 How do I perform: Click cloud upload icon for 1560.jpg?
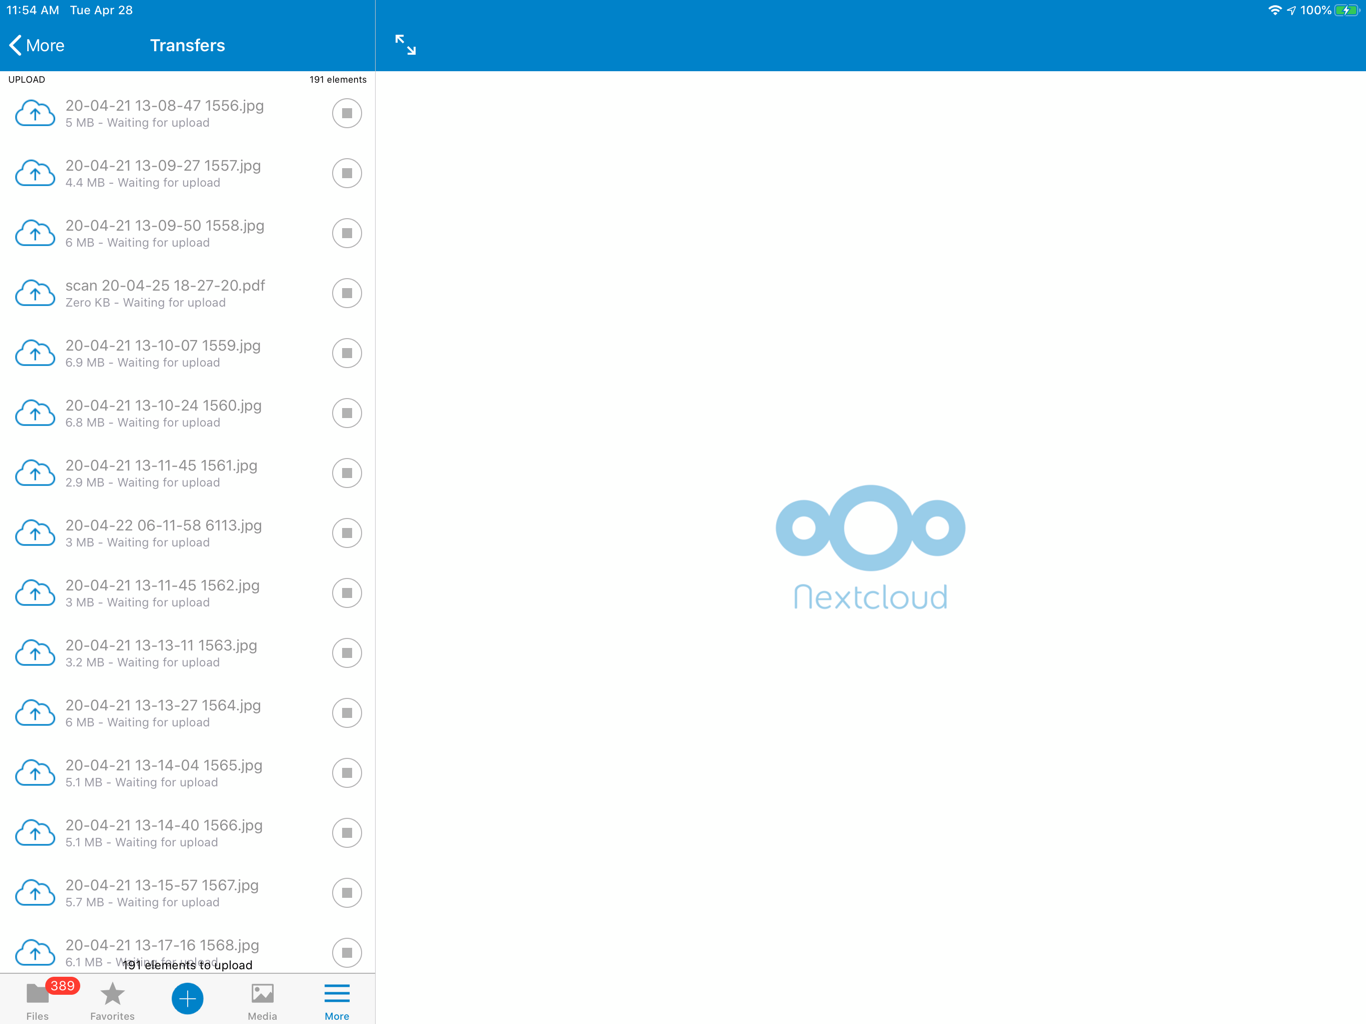[35, 413]
